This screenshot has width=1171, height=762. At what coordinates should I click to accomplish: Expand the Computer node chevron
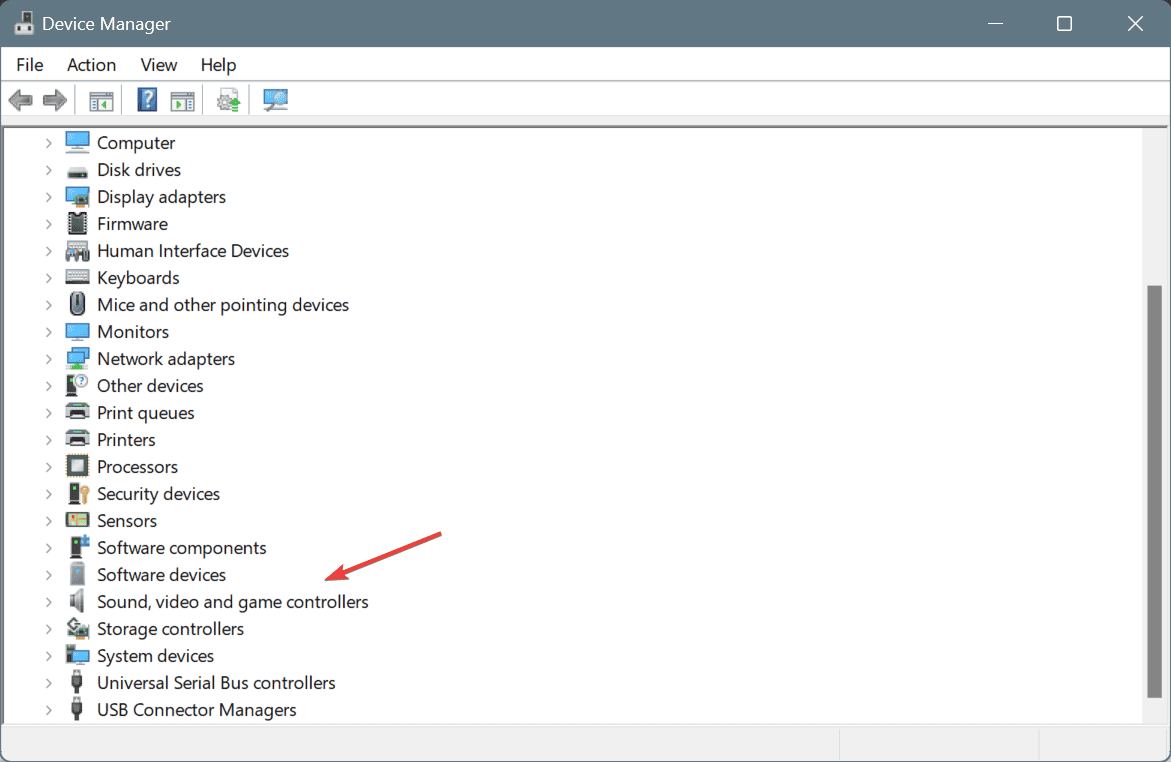click(x=49, y=143)
